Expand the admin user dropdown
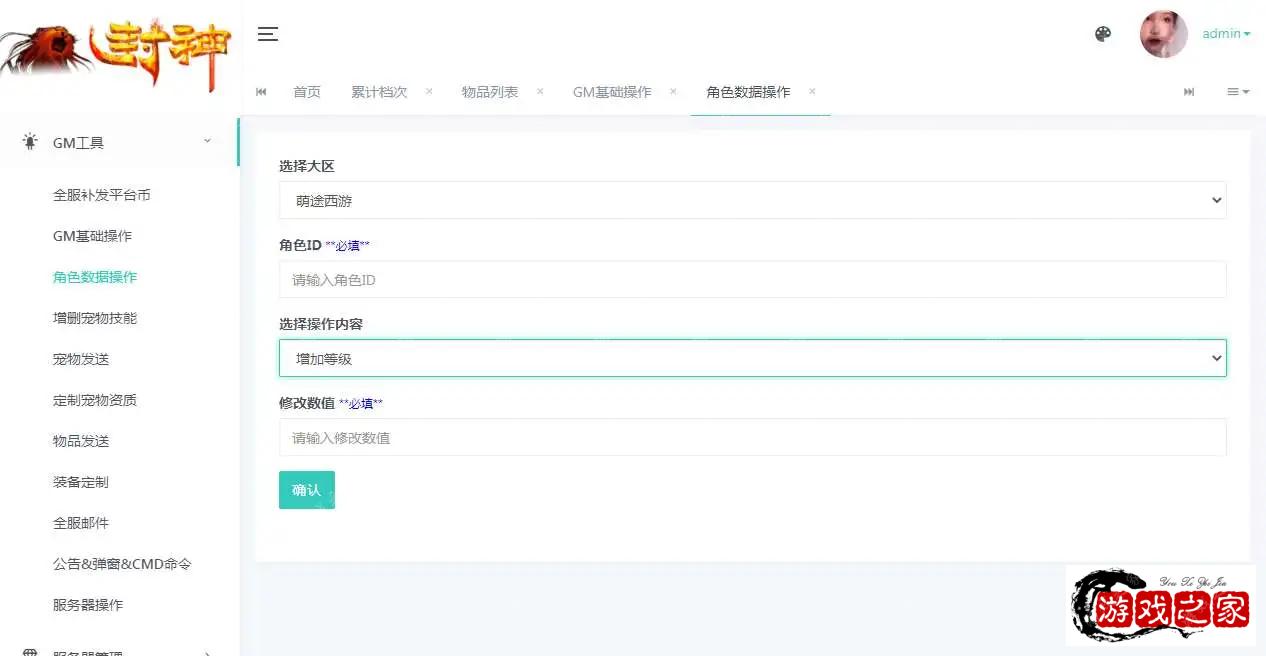 pos(1226,34)
